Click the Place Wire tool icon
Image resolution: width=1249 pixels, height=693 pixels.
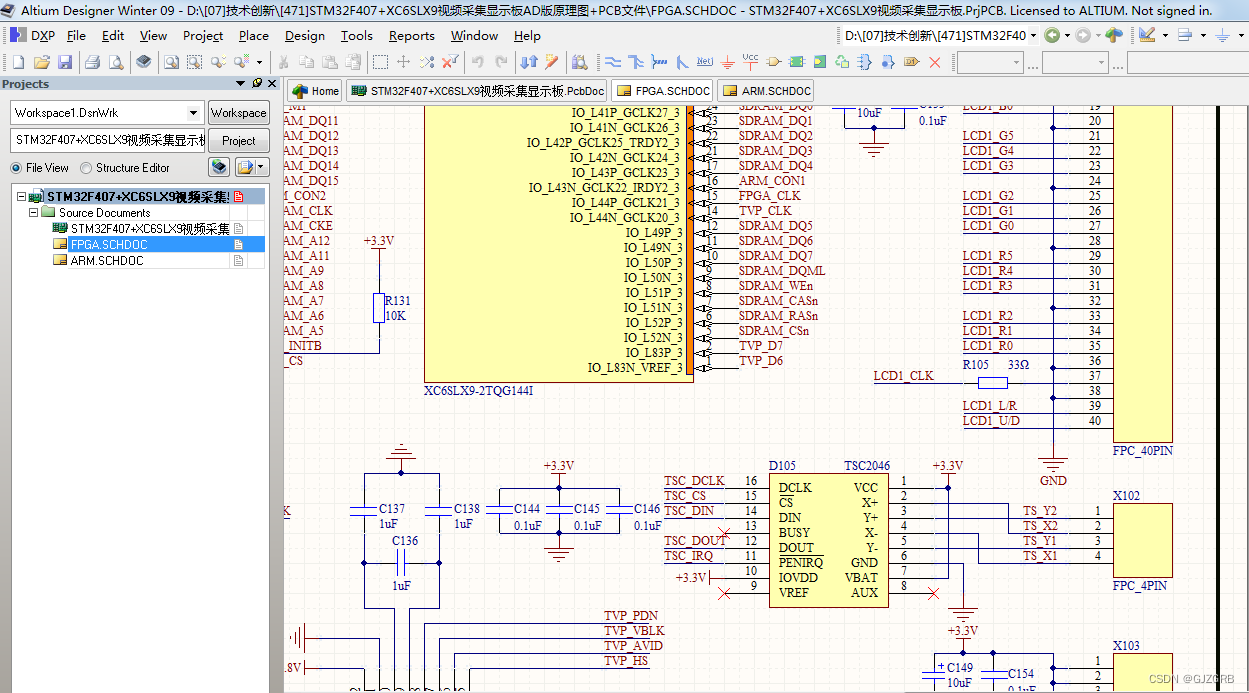point(612,62)
